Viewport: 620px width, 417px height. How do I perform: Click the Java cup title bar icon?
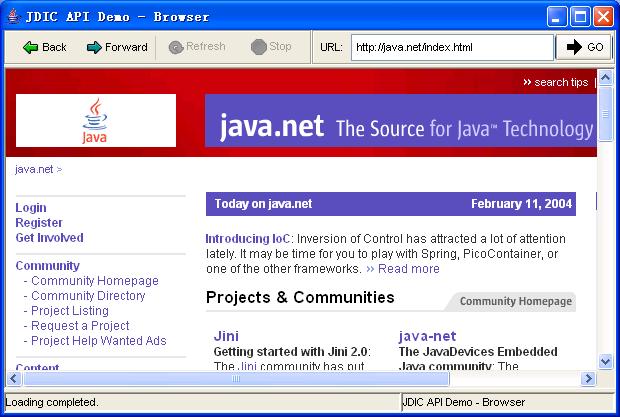pyautogui.click(x=13, y=16)
